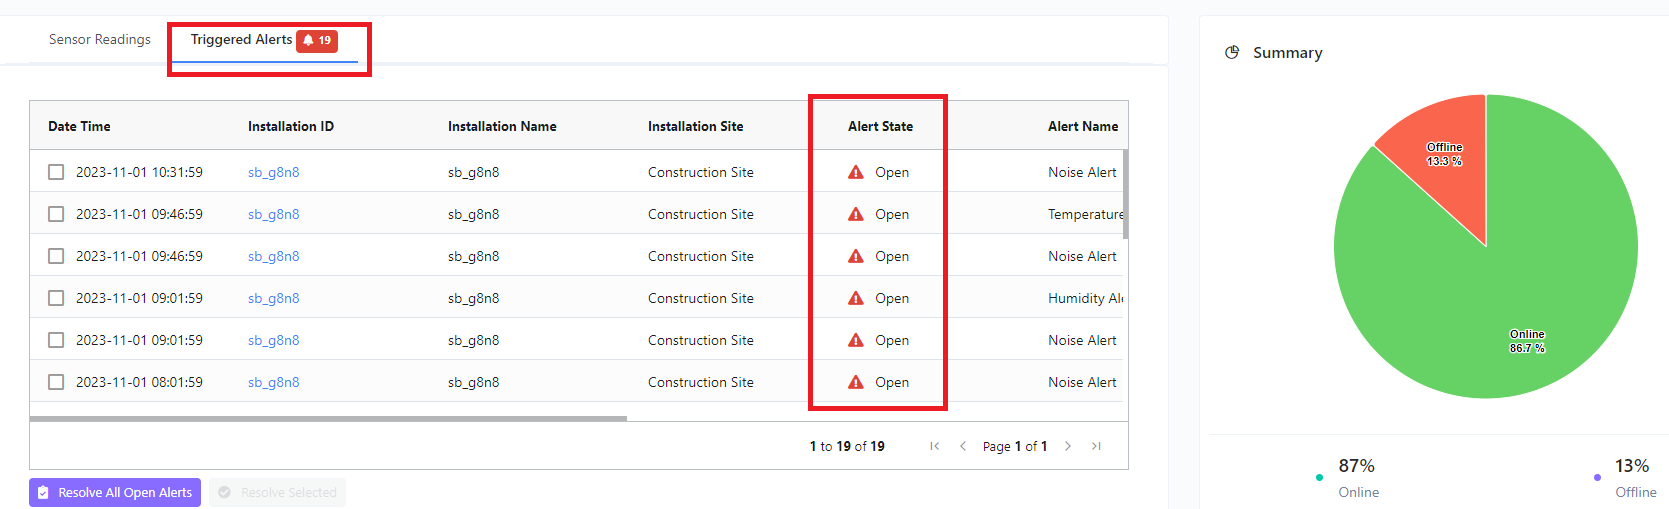Click the warning icon on the 08:01:59 row
The height and width of the screenshot is (509, 1669).
pos(856,382)
